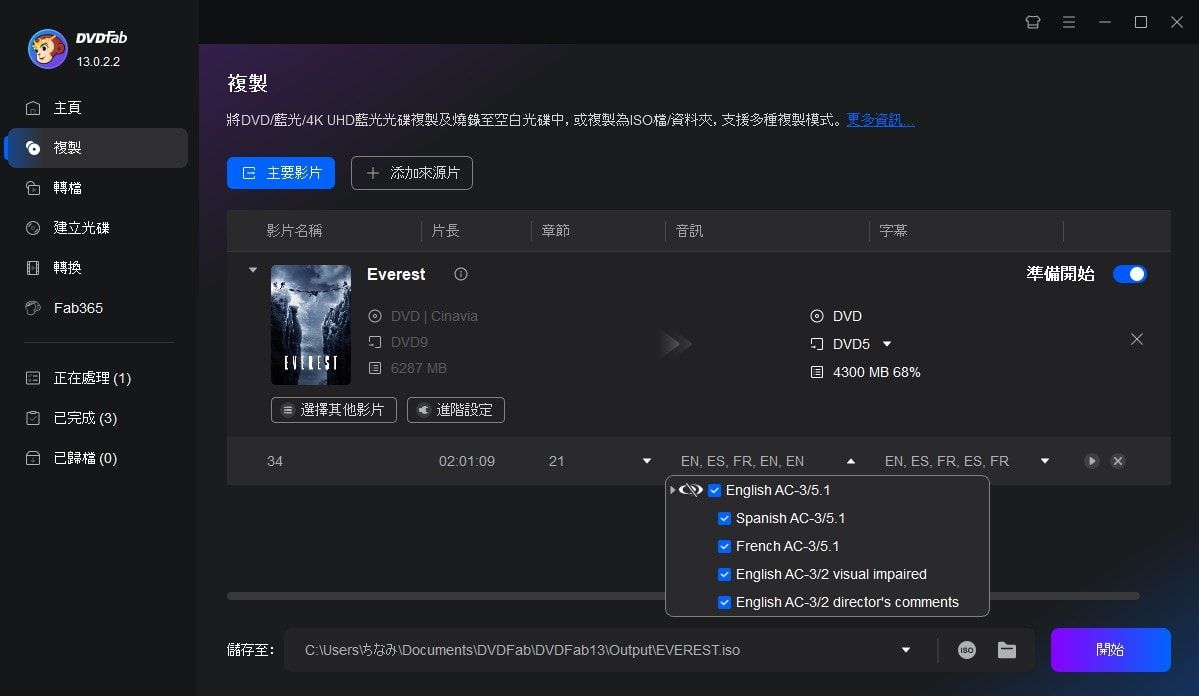Click the DVD output disc icon
The width and height of the screenshot is (1199, 696).
click(817, 316)
